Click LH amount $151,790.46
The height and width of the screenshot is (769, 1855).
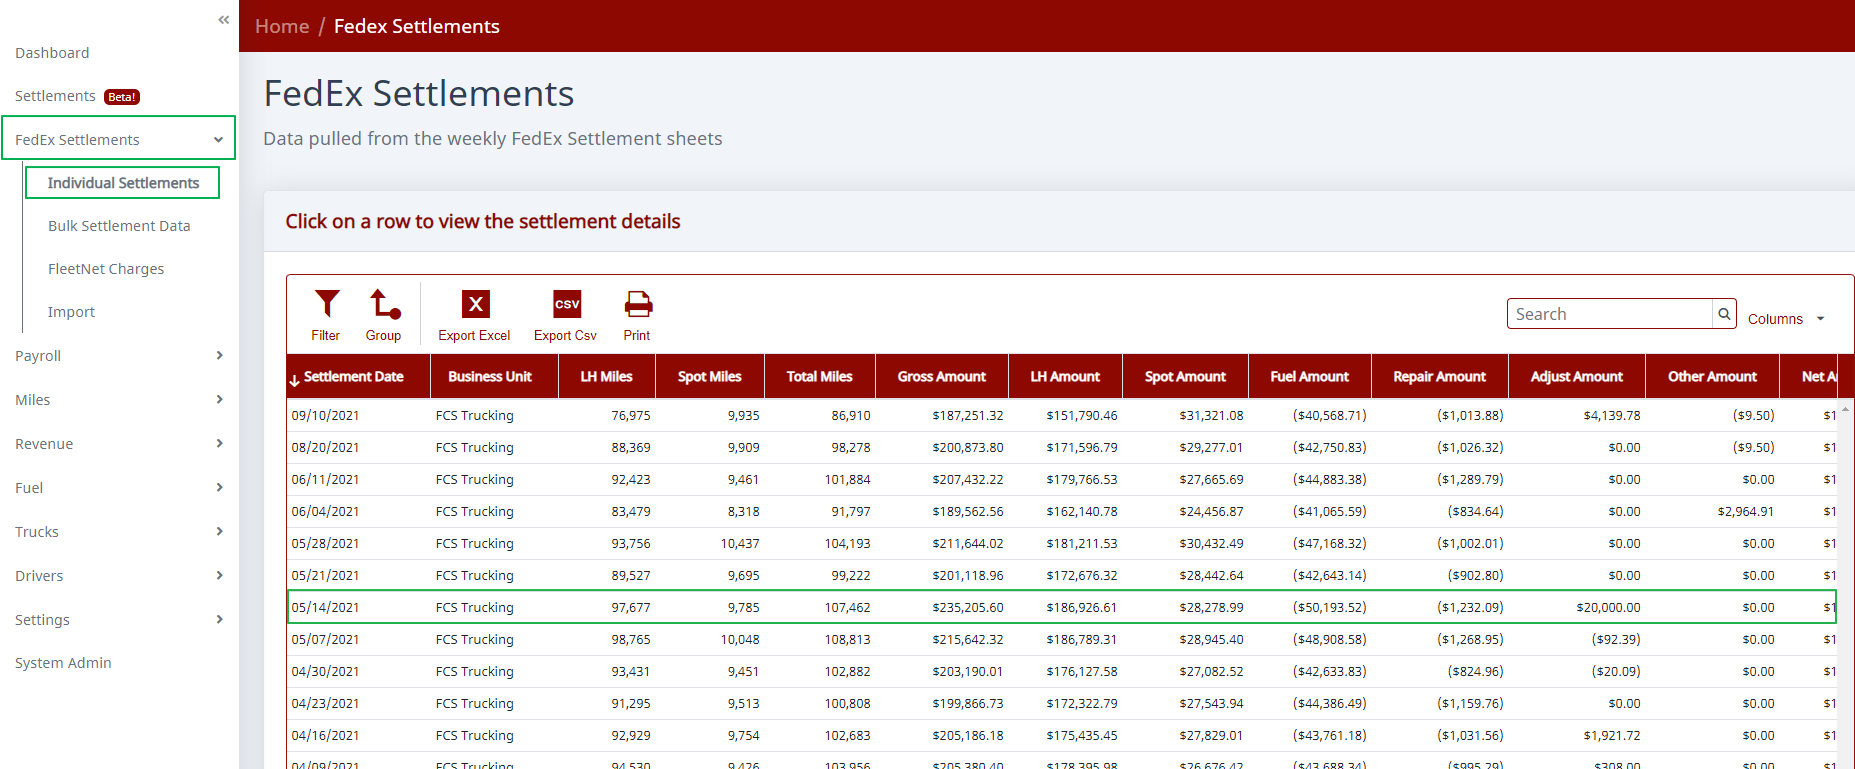1082,415
